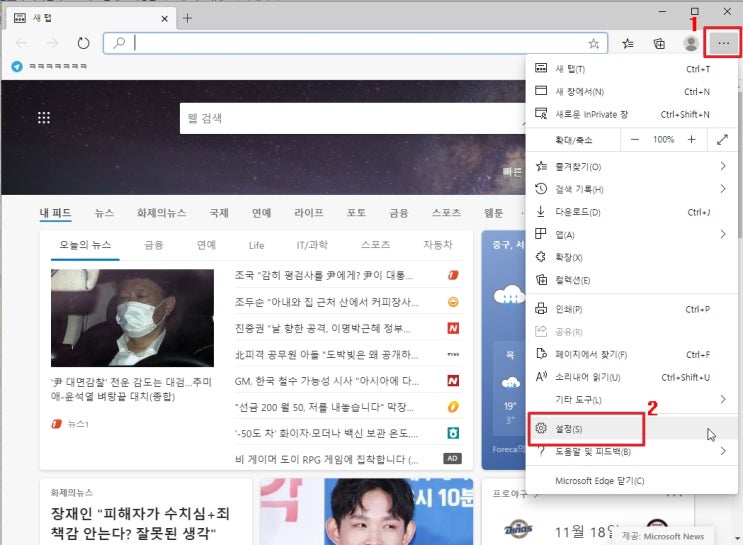Screen dimensions: 743x545
Task: Open headline starting with 조두순 "아내와 집
Action: click(326, 302)
